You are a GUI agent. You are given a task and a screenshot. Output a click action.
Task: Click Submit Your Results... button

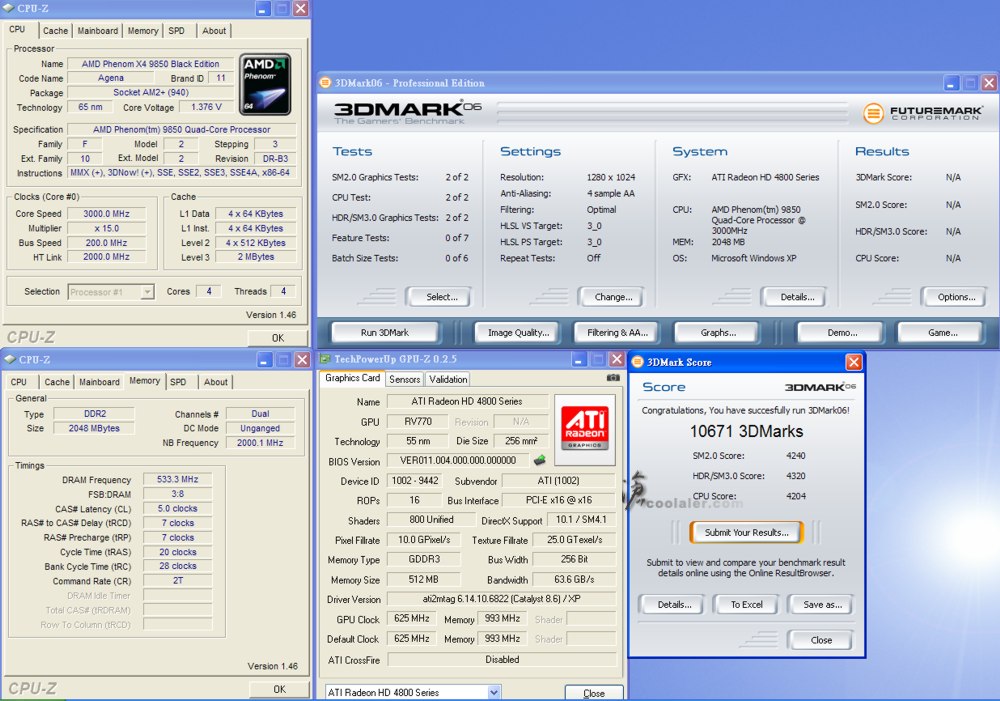click(x=746, y=532)
